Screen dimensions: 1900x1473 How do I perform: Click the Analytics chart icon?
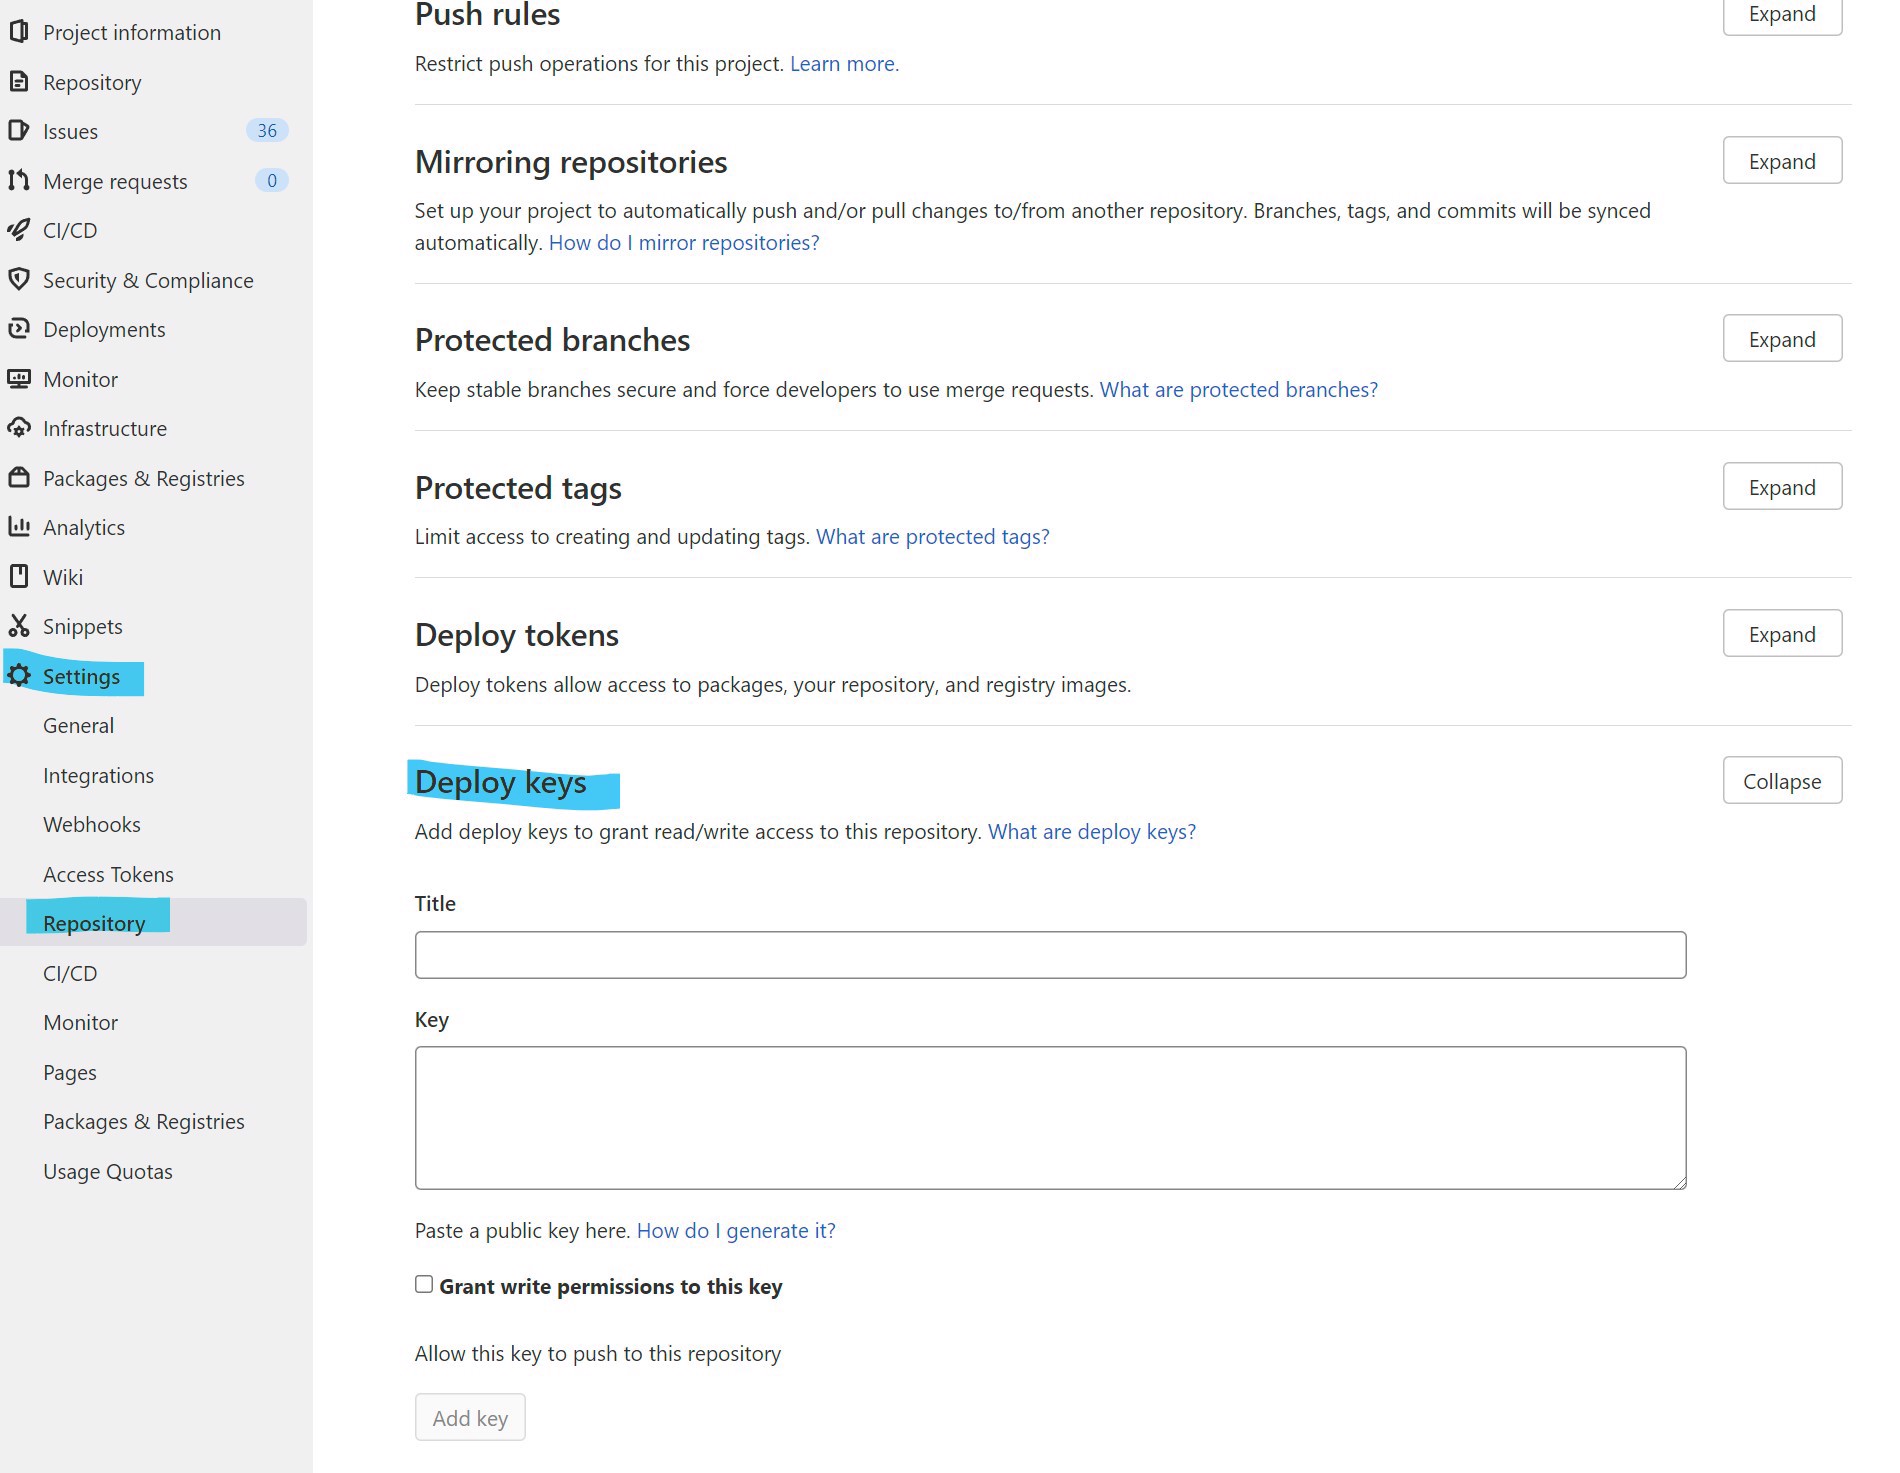pos(19,527)
